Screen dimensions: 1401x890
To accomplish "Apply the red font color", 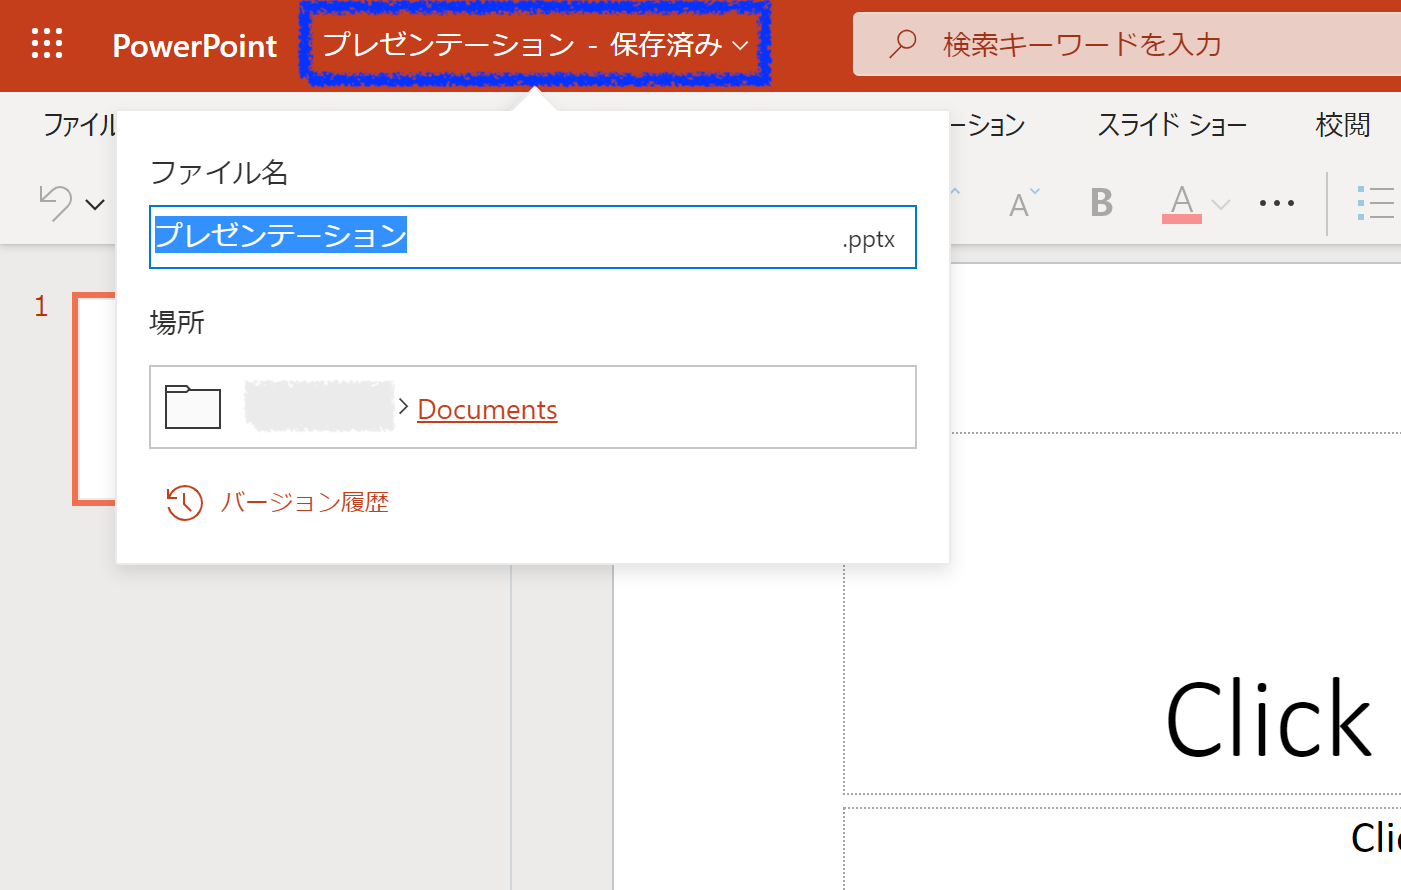I will [1182, 203].
